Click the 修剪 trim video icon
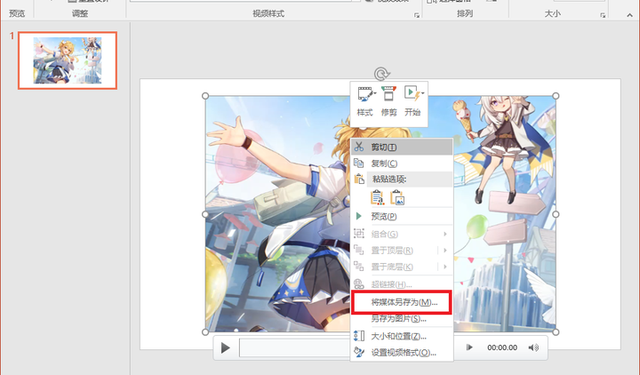 pos(389,101)
